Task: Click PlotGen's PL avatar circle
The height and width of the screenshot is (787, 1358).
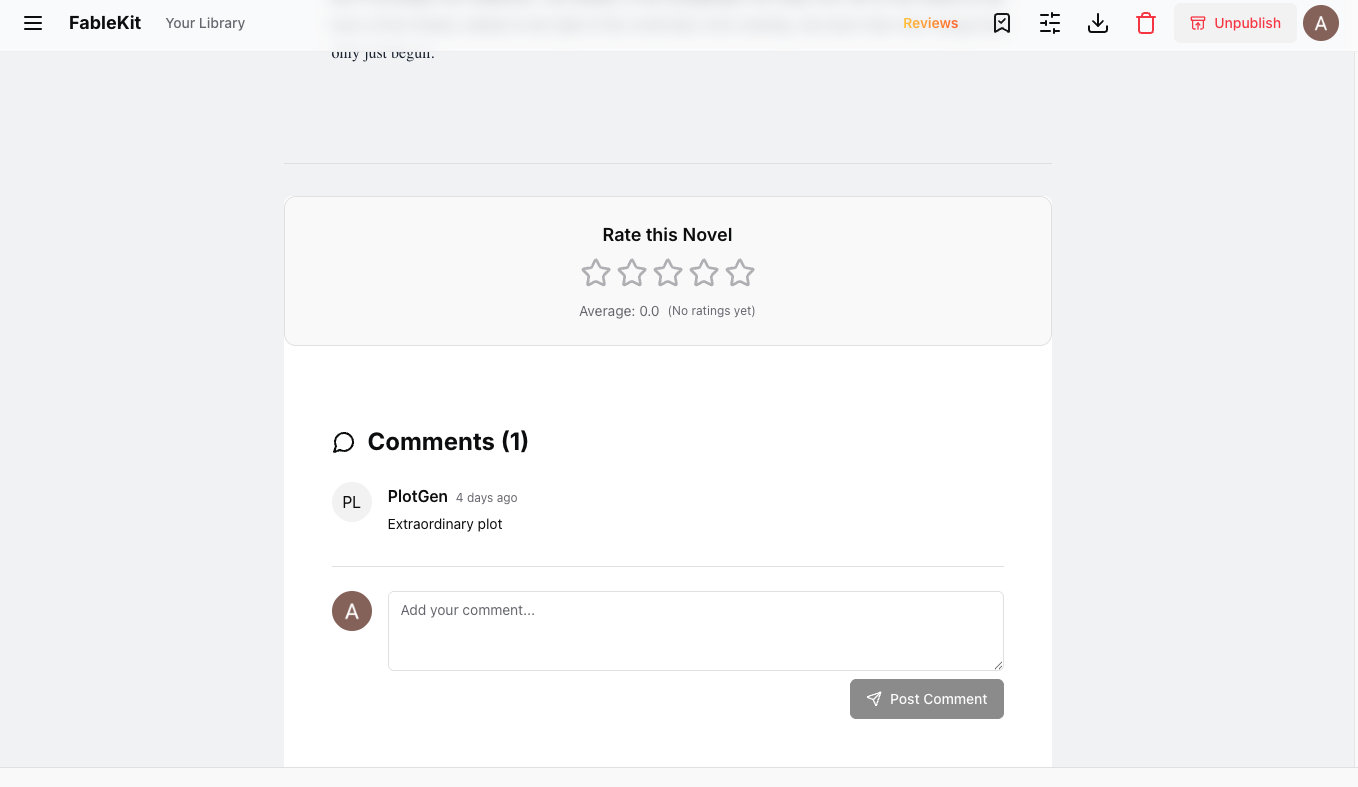Action: (x=351, y=502)
